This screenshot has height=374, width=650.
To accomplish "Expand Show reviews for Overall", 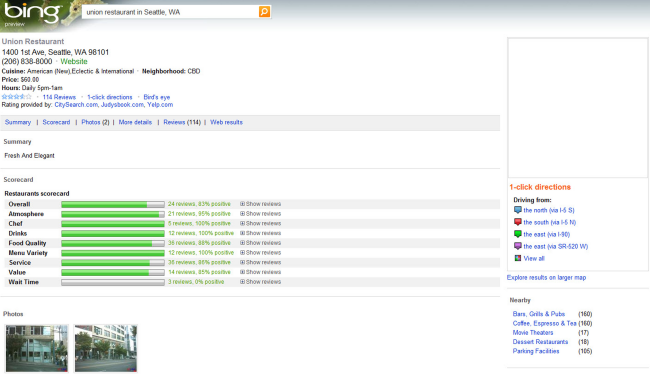I will pos(260,204).
